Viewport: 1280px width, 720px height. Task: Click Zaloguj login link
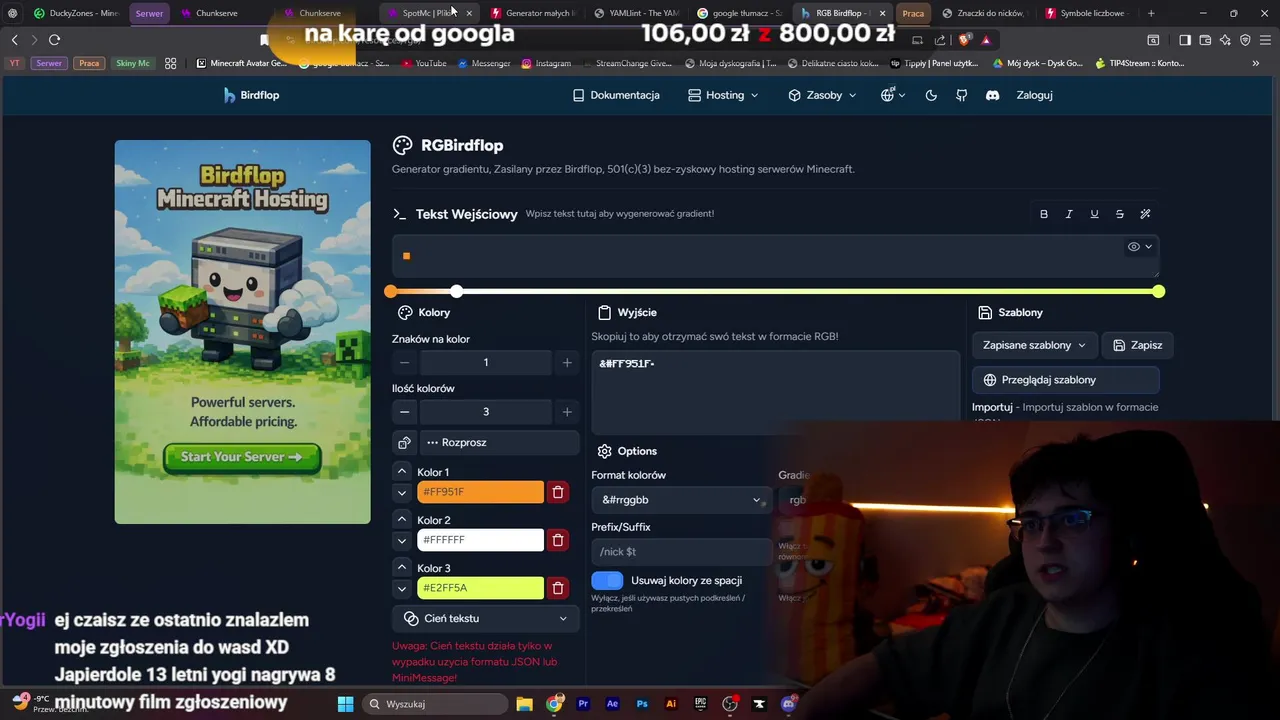1034,95
